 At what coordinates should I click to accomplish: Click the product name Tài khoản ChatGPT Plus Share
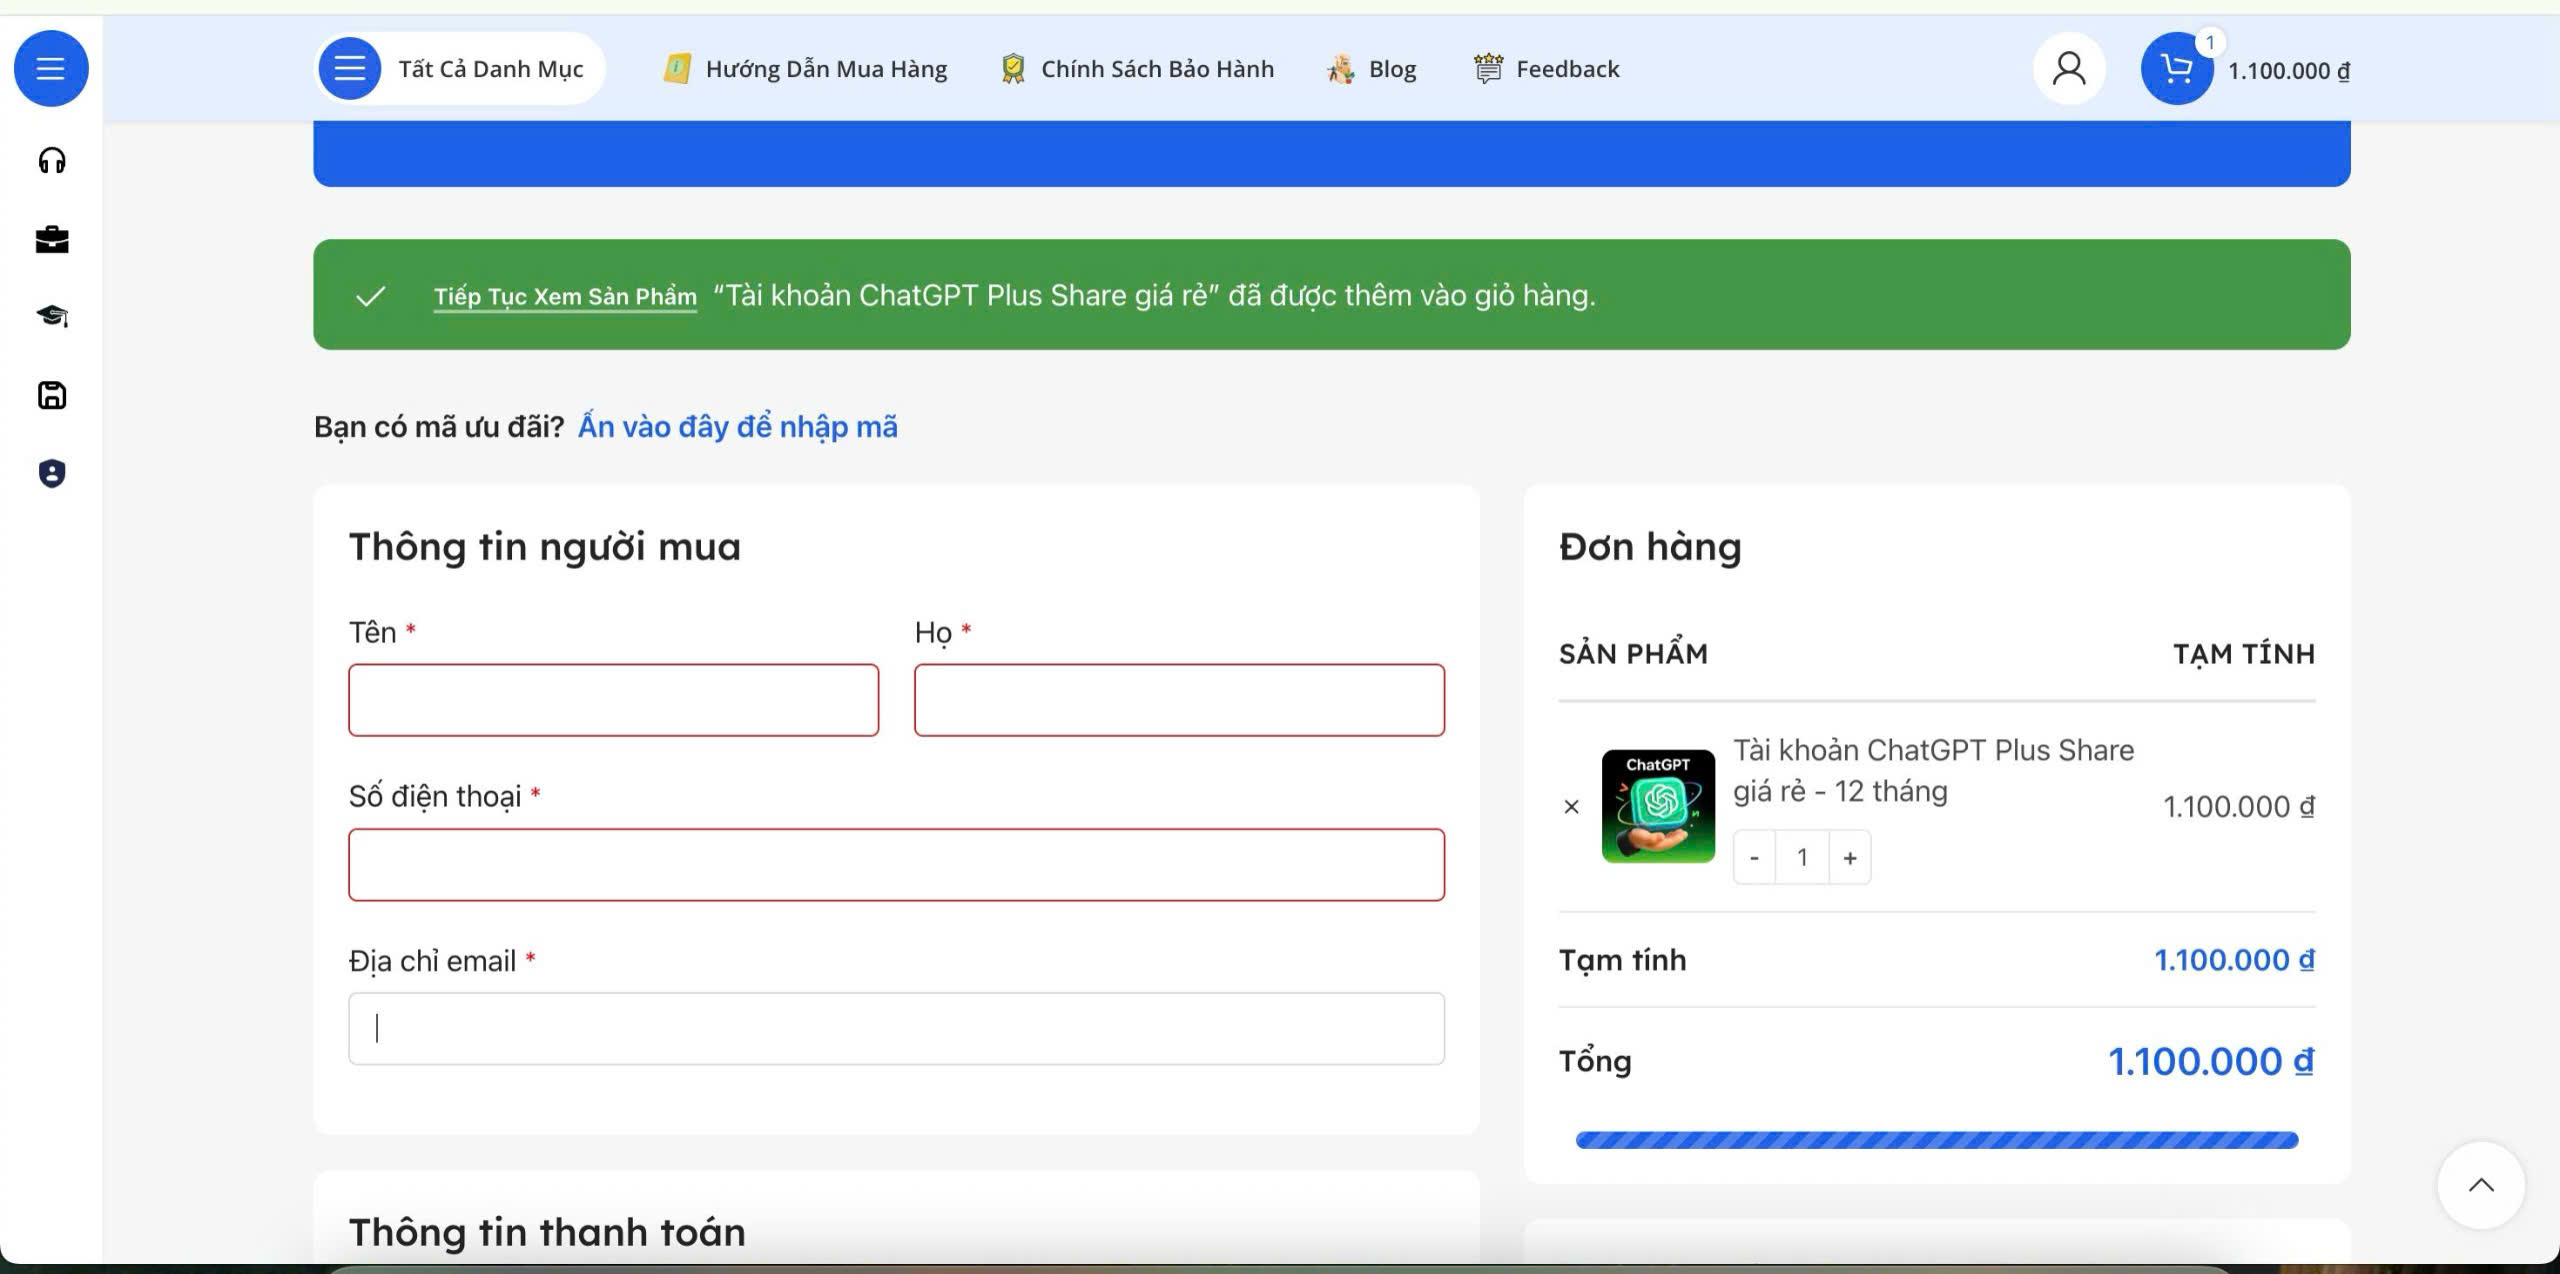click(1933, 771)
